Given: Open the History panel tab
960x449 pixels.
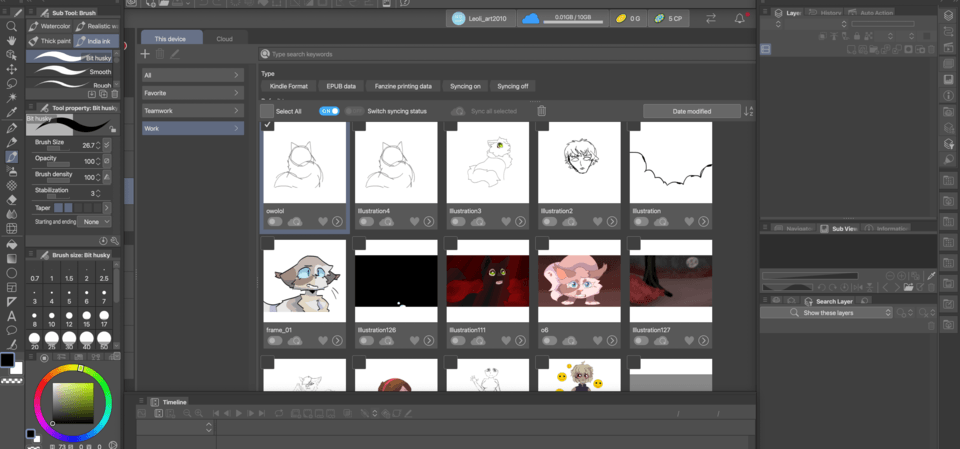Looking at the screenshot, I should click(x=825, y=13).
